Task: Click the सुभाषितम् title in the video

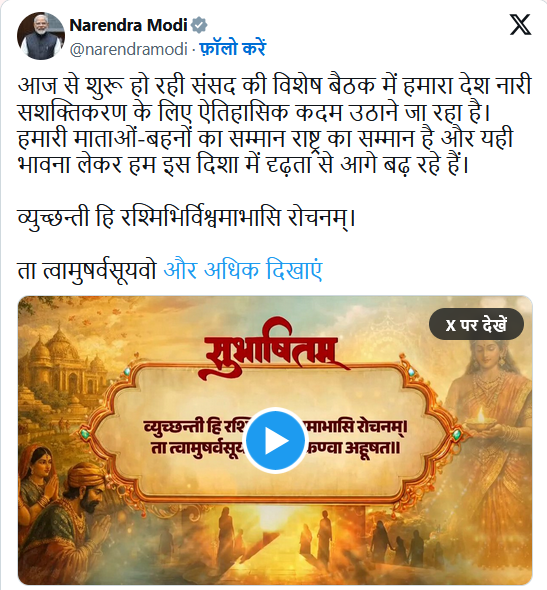Action: (276, 352)
